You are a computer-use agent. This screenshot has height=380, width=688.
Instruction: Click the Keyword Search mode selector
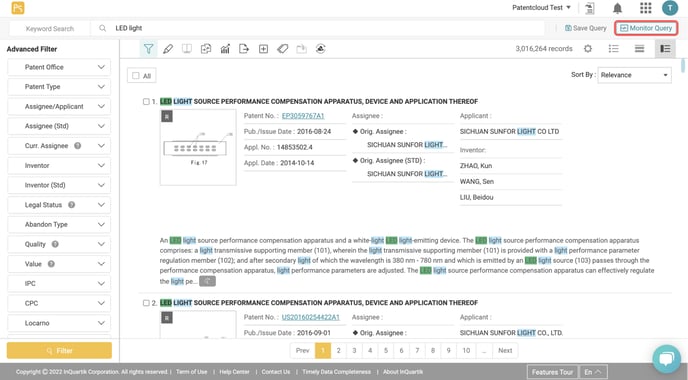(x=50, y=29)
